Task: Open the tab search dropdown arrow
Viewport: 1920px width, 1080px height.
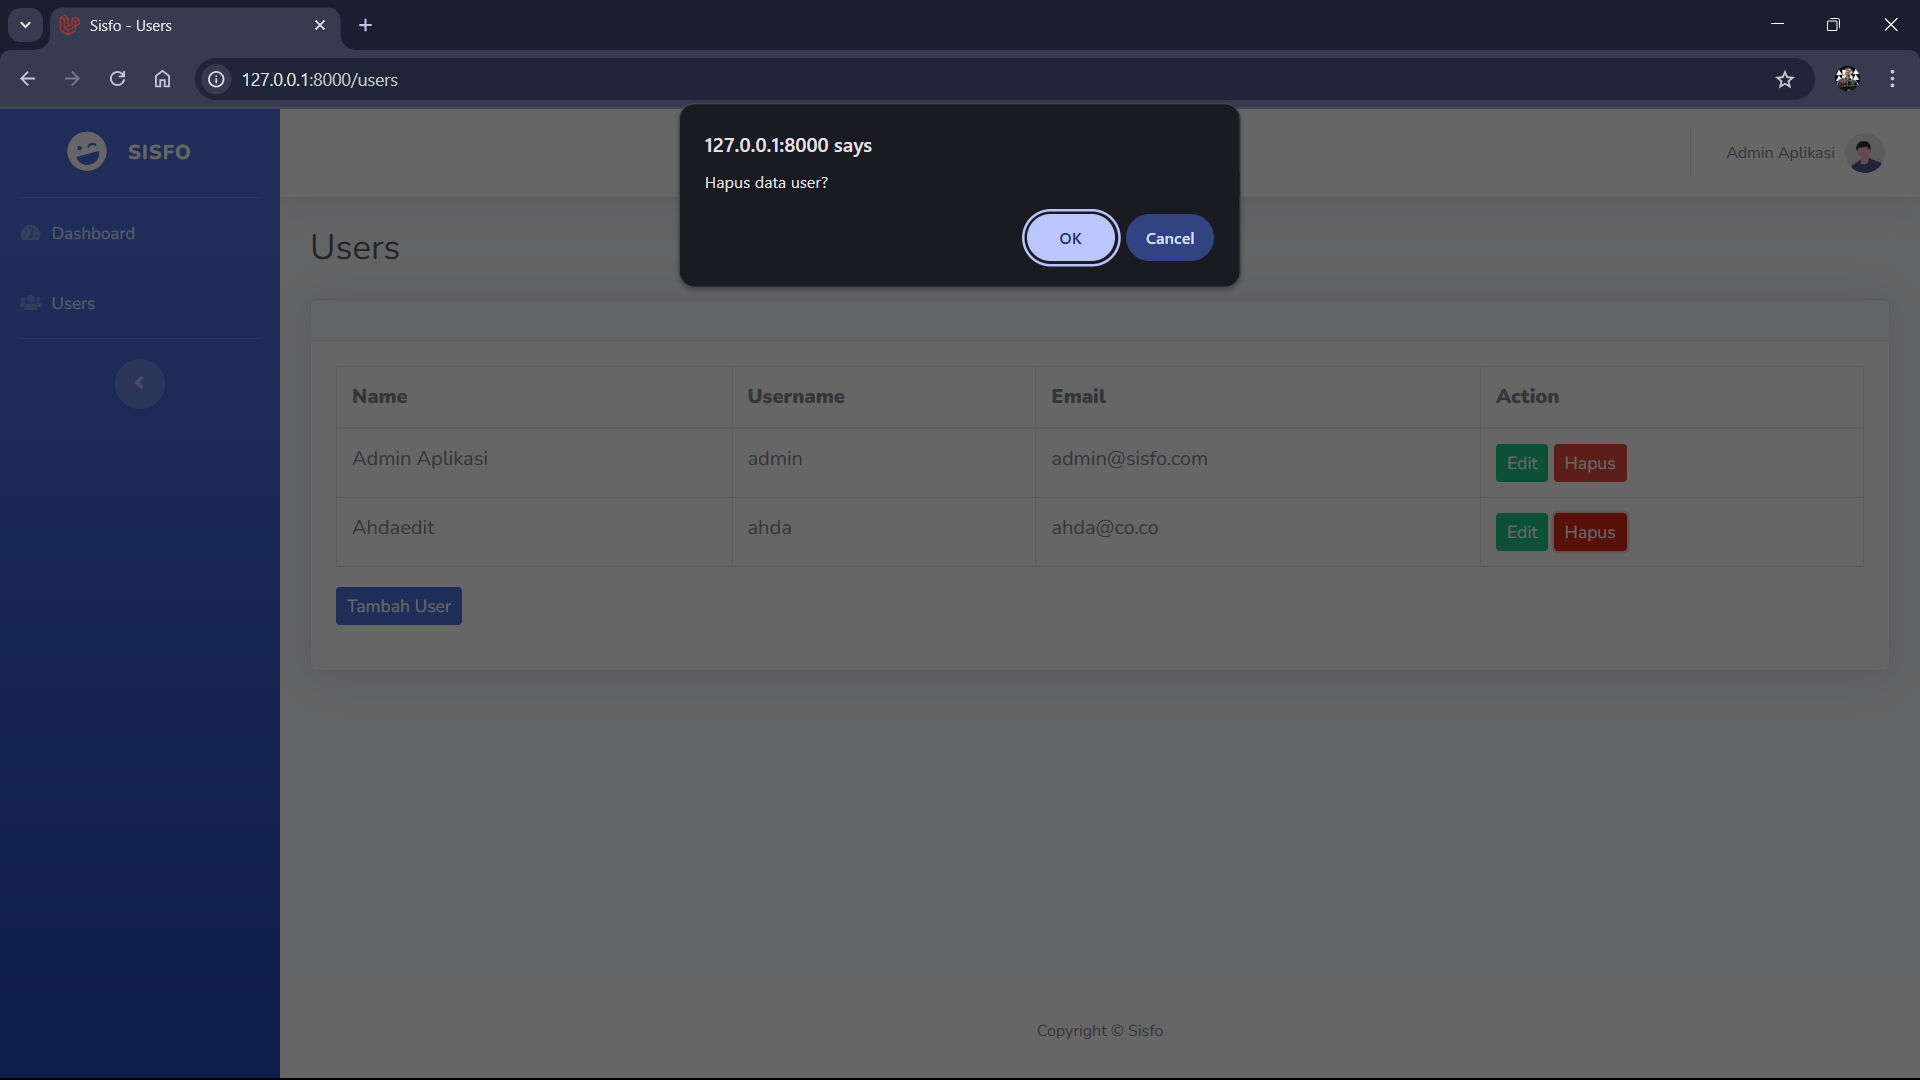Action: coord(25,25)
